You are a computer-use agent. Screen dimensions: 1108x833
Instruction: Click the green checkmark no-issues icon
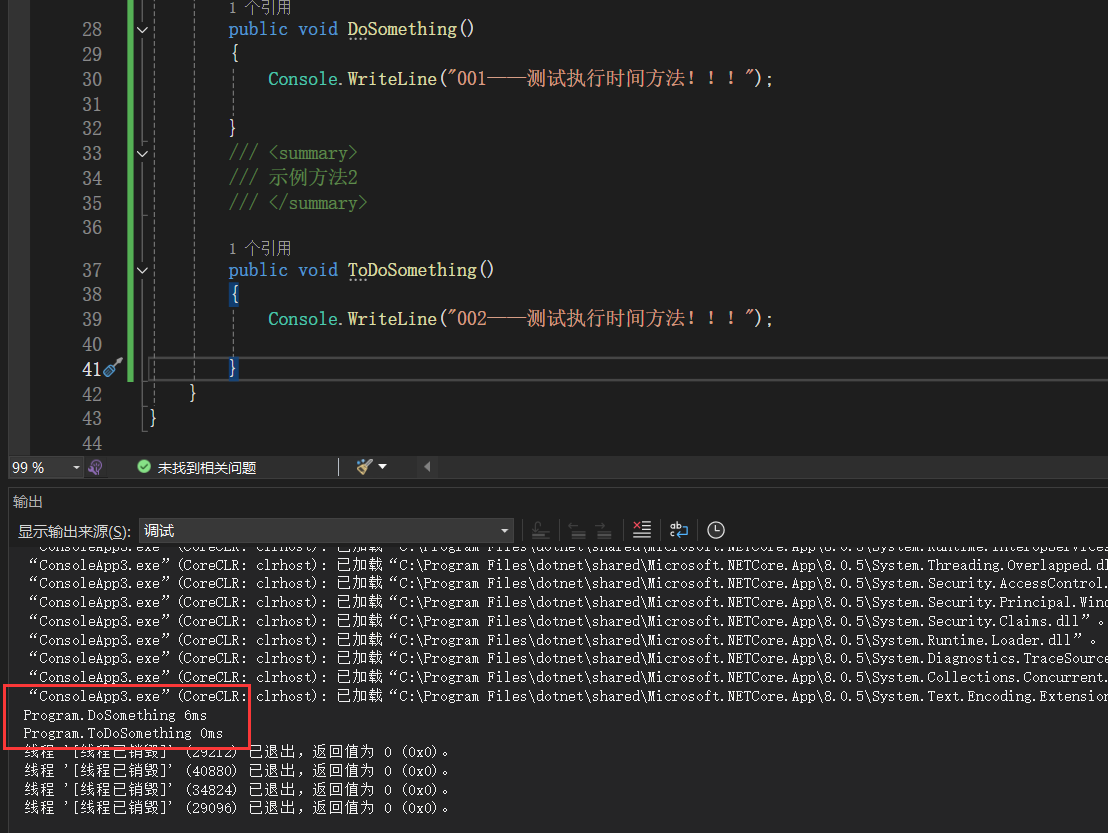pyautogui.click(x=144, y=467)
